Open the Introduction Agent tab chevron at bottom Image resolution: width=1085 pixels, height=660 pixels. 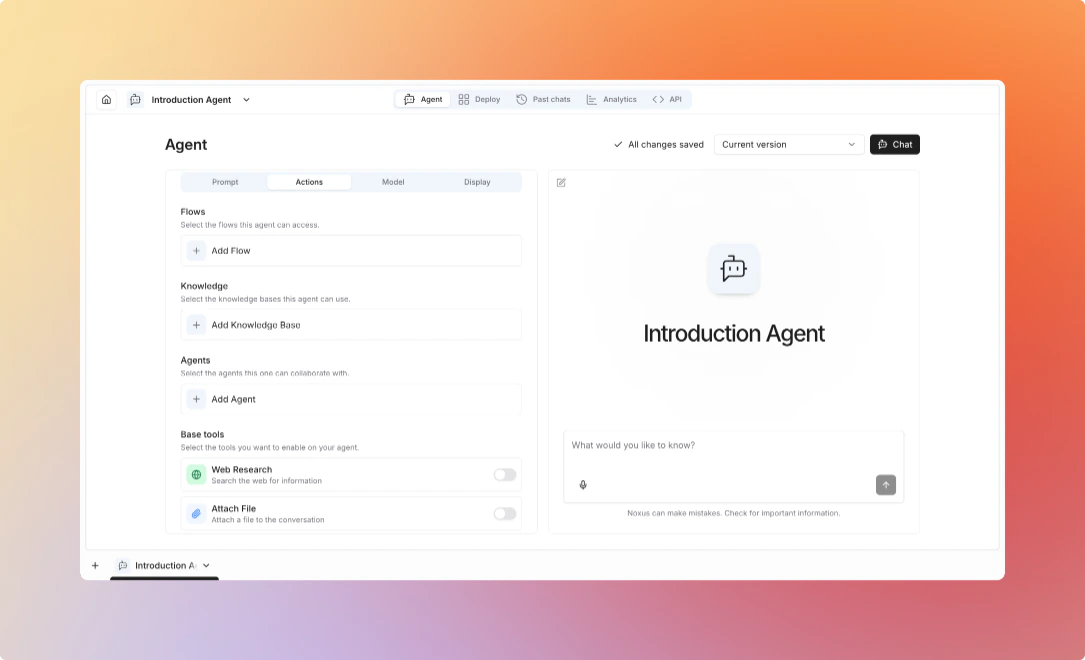(205, 565)
